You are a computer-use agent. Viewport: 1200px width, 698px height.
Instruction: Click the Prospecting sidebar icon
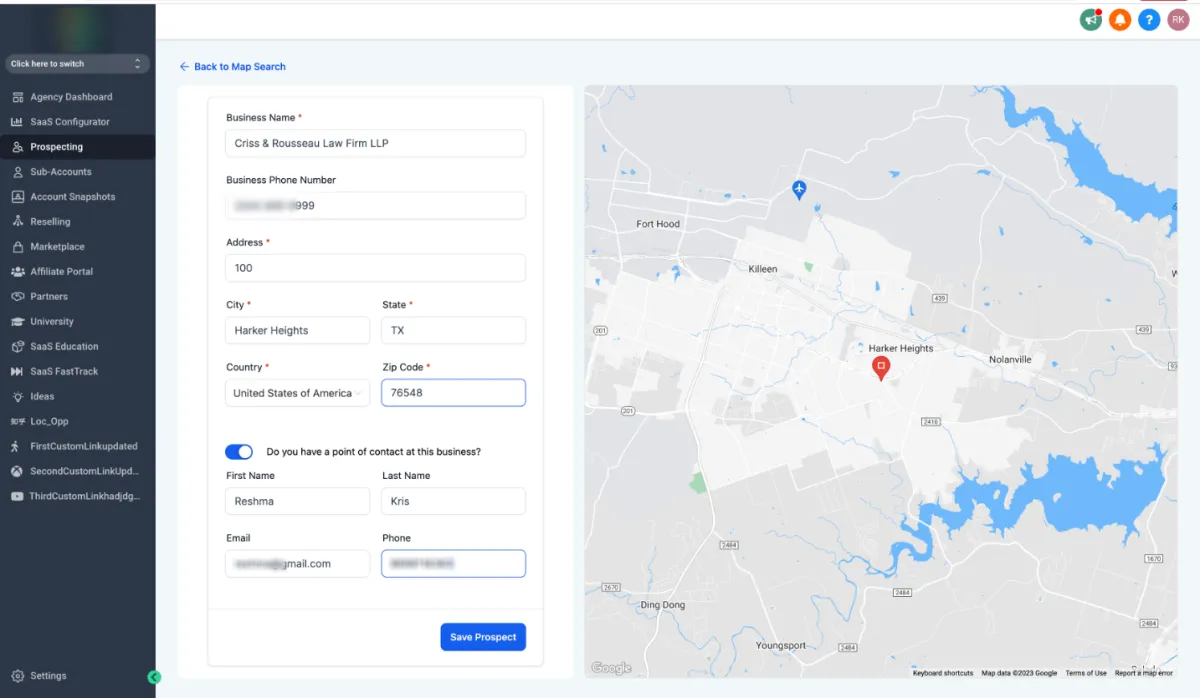tap(17, 147)
